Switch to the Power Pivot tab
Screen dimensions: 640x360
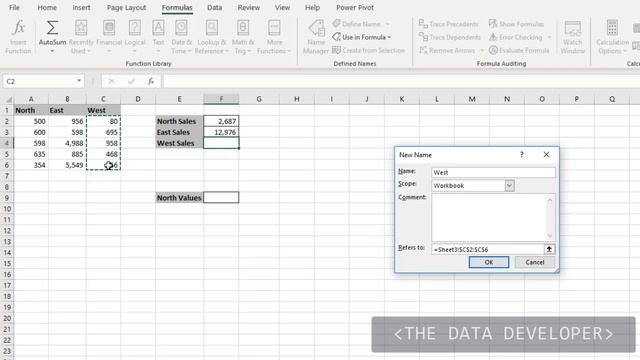pyautogui.click(x=355, y=7)
